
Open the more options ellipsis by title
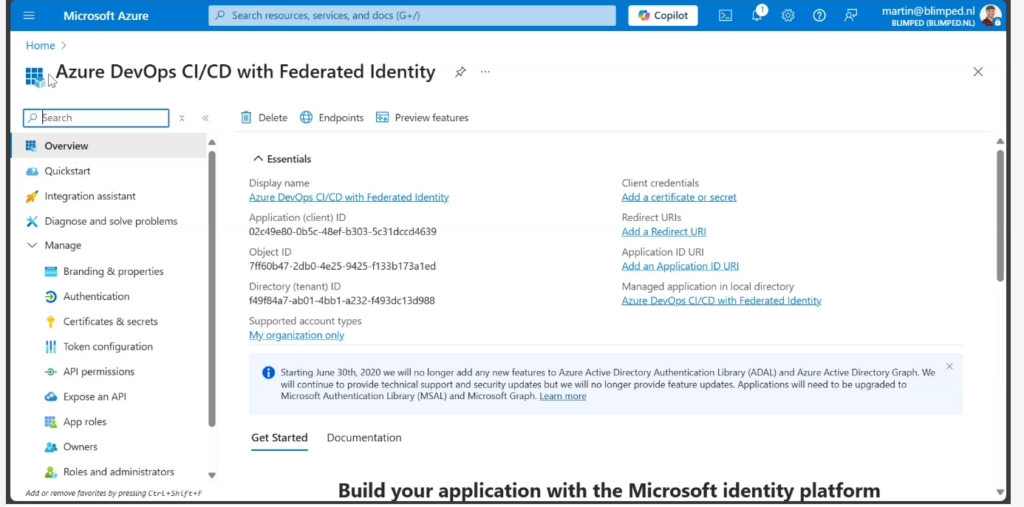[485, 72]
